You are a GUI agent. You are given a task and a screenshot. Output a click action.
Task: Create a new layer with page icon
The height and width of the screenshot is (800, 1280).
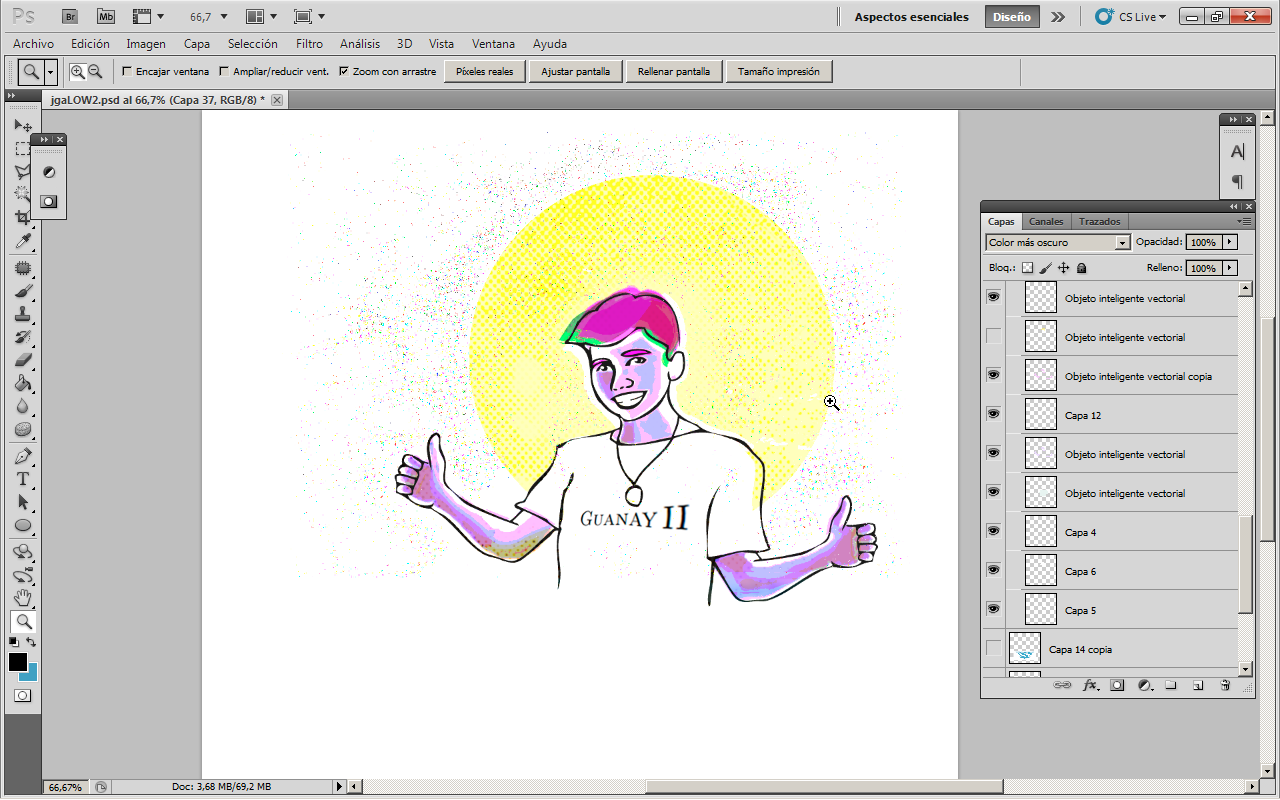pos(1197,685)
